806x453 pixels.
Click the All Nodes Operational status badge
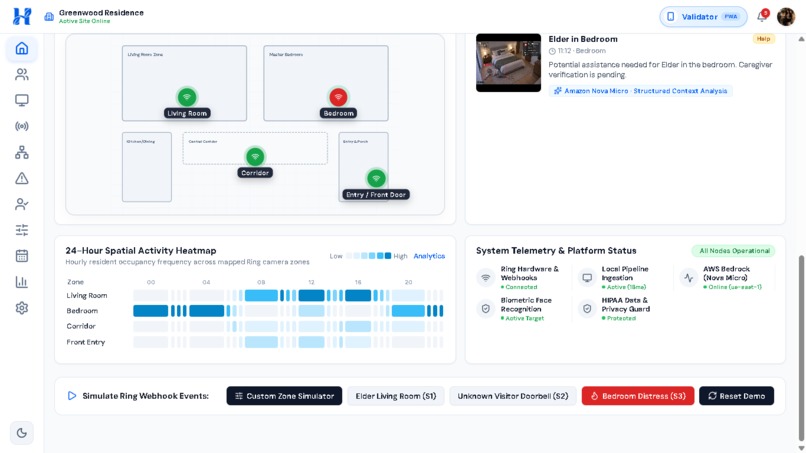point(734,251)
